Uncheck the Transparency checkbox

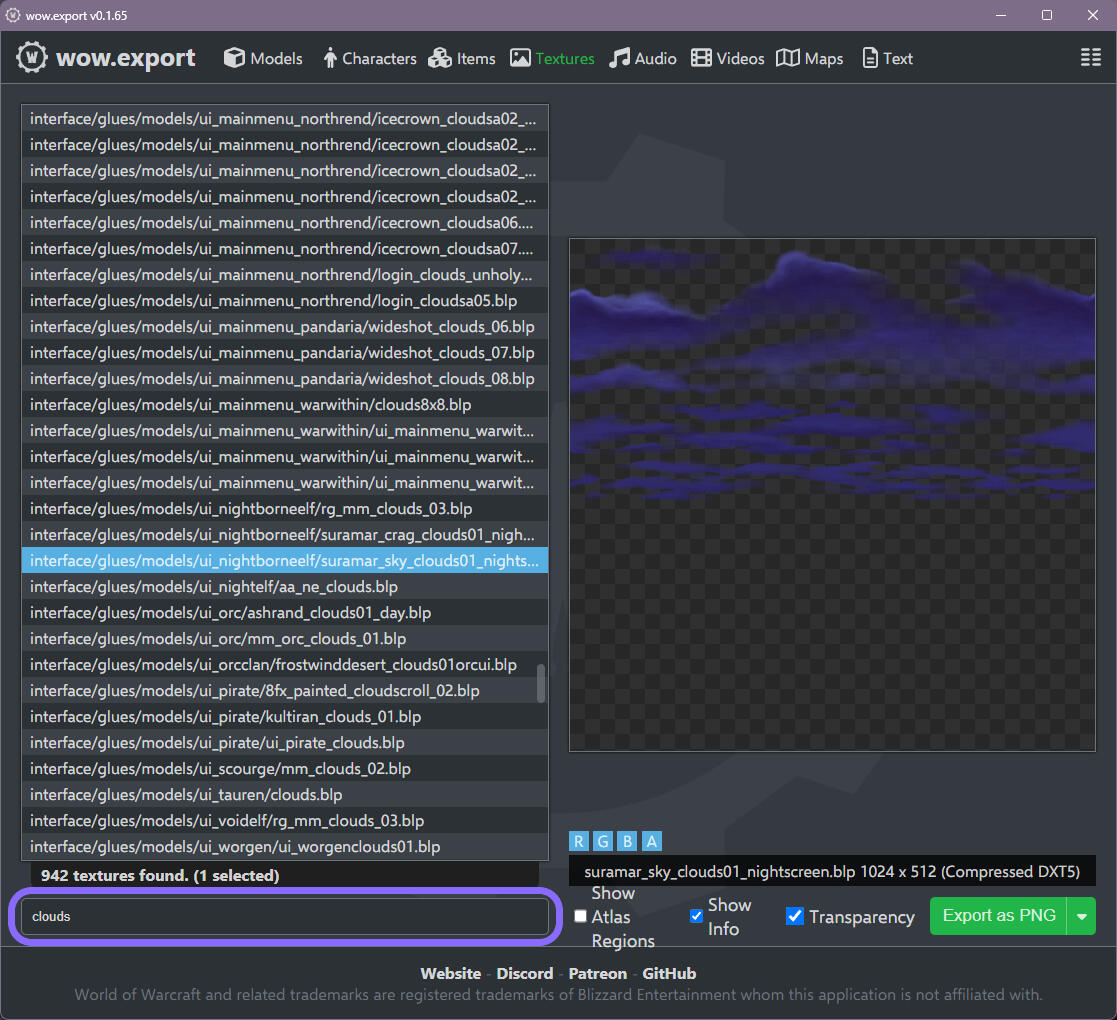(x=795, y=916)
